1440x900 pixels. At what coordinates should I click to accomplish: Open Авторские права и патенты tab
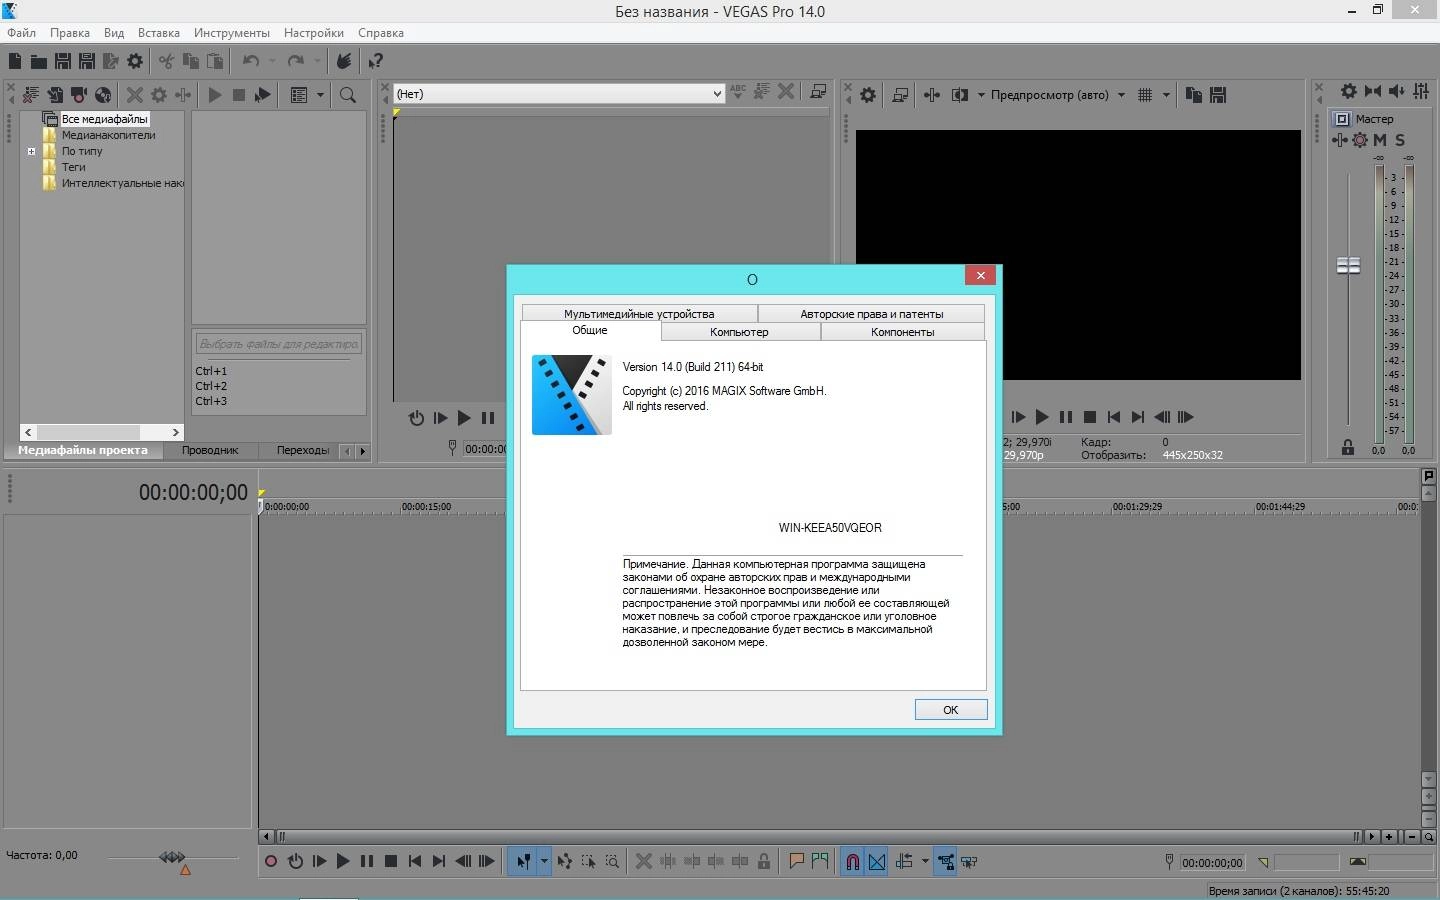pos(871,314)
